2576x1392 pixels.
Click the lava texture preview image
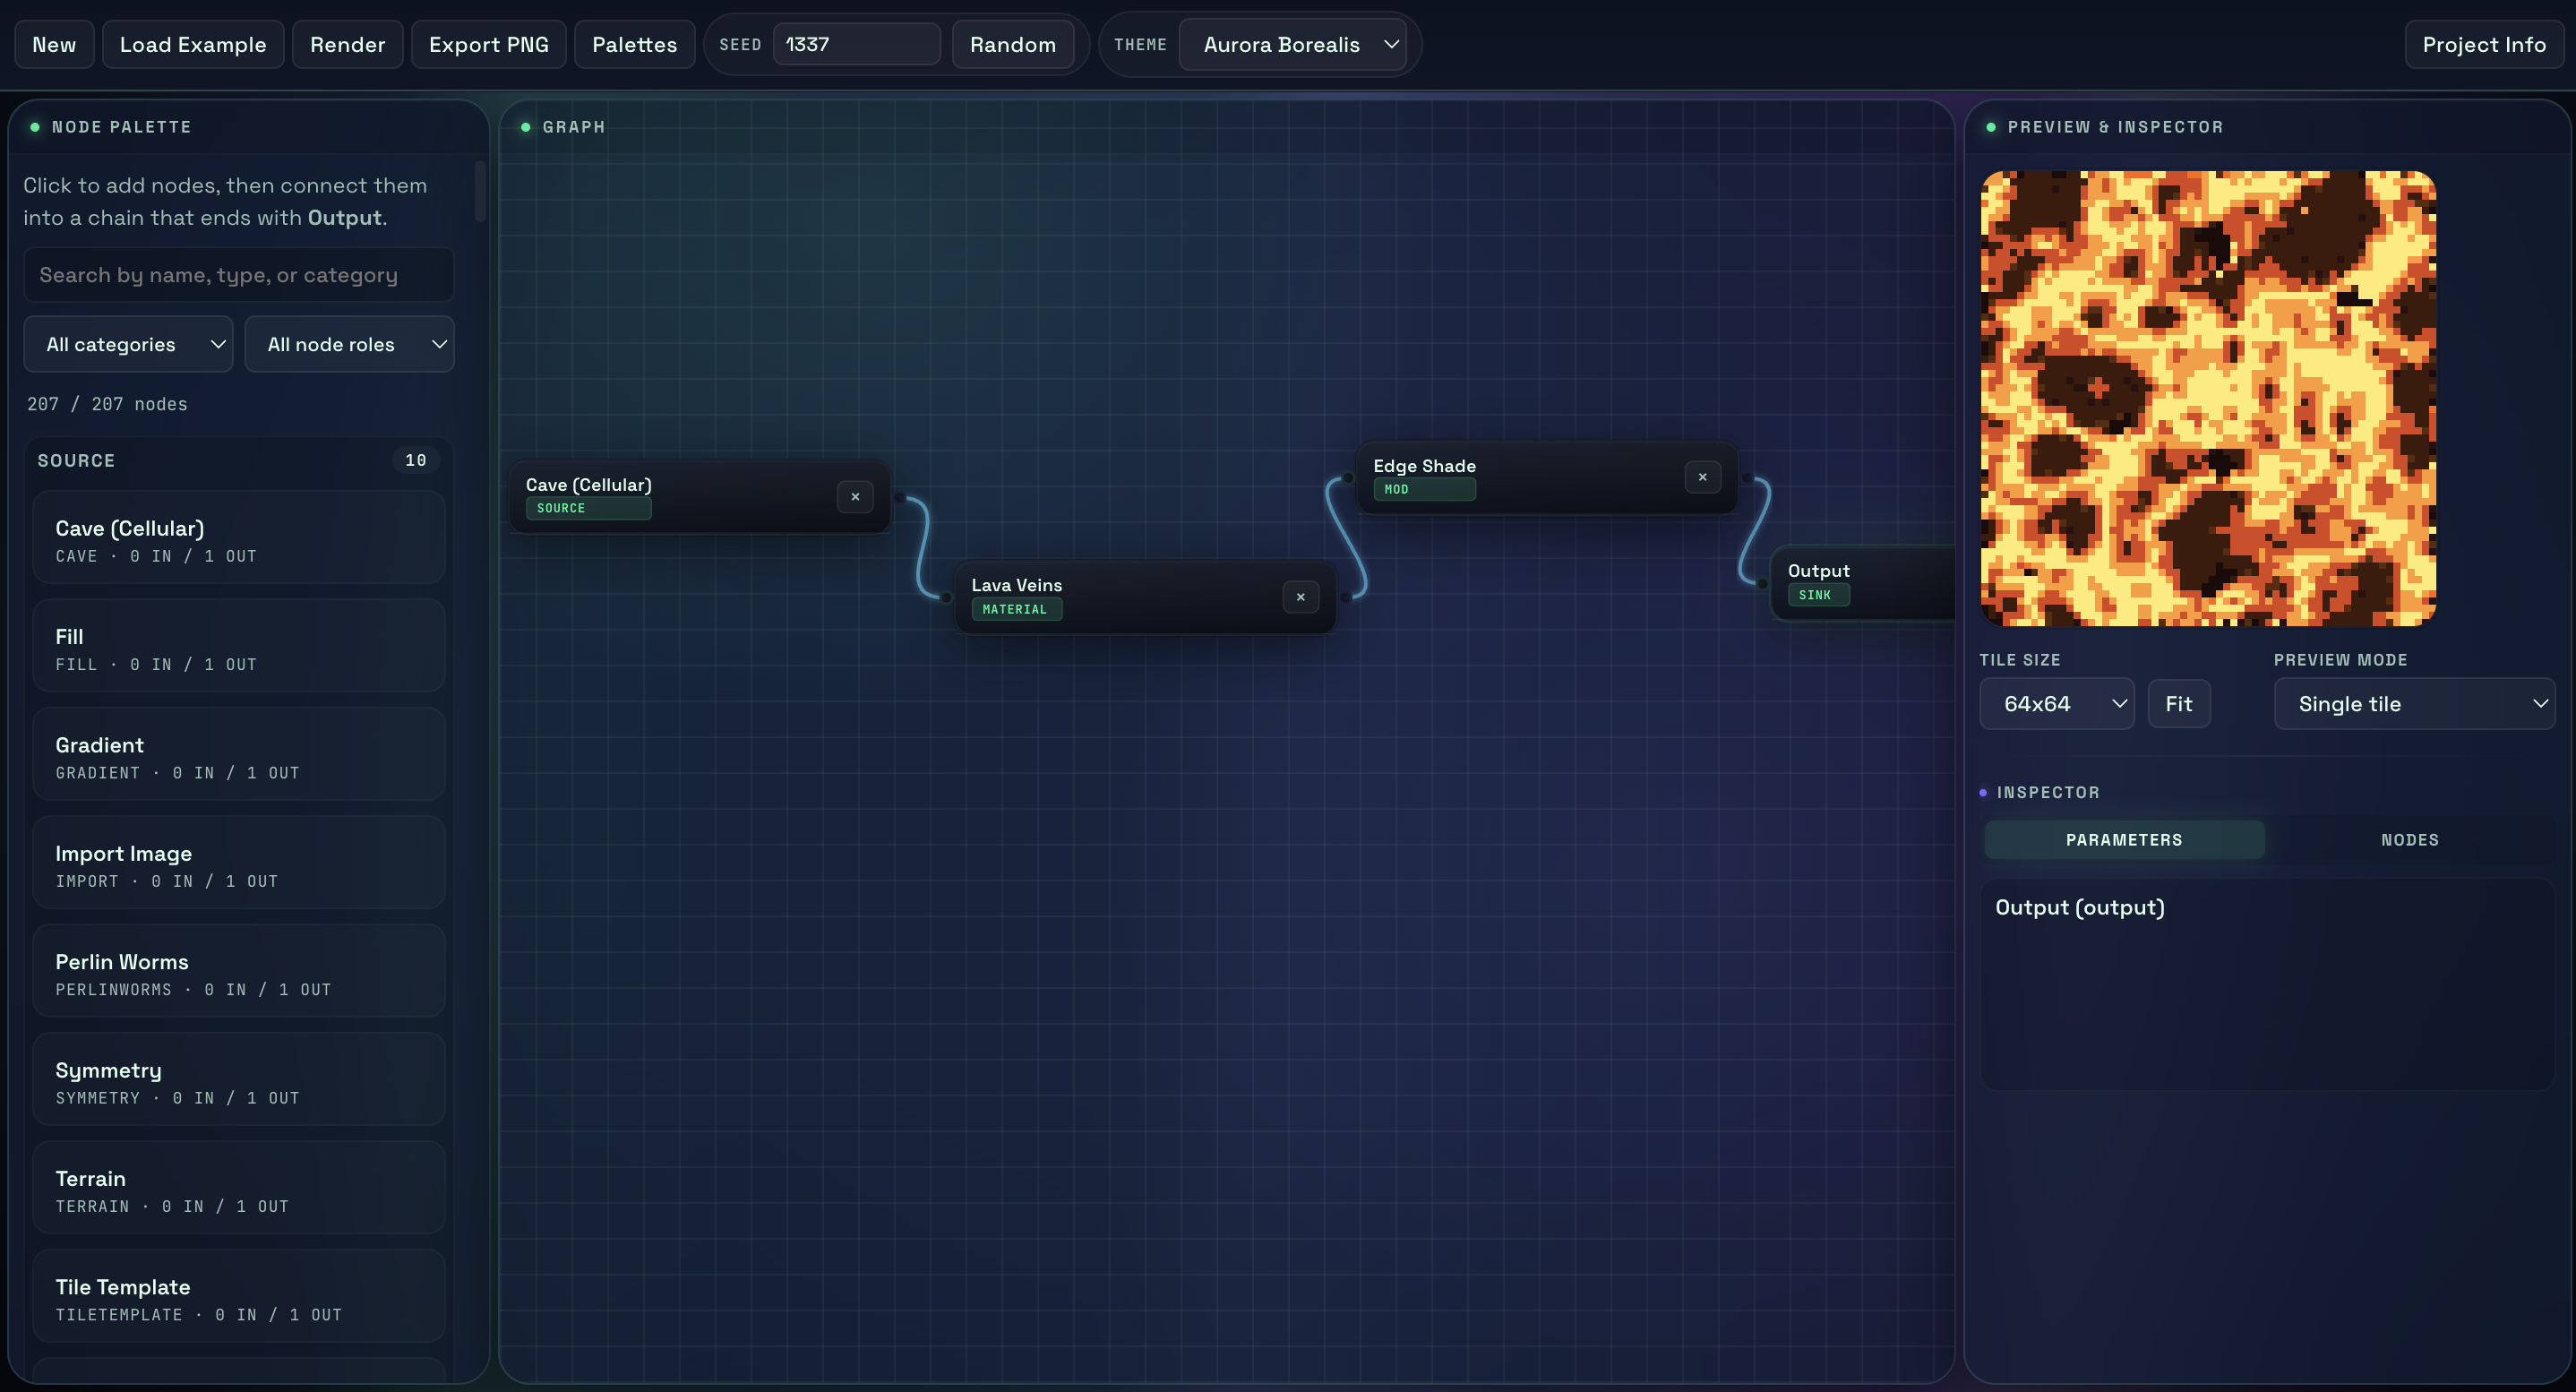point(2207,398)
